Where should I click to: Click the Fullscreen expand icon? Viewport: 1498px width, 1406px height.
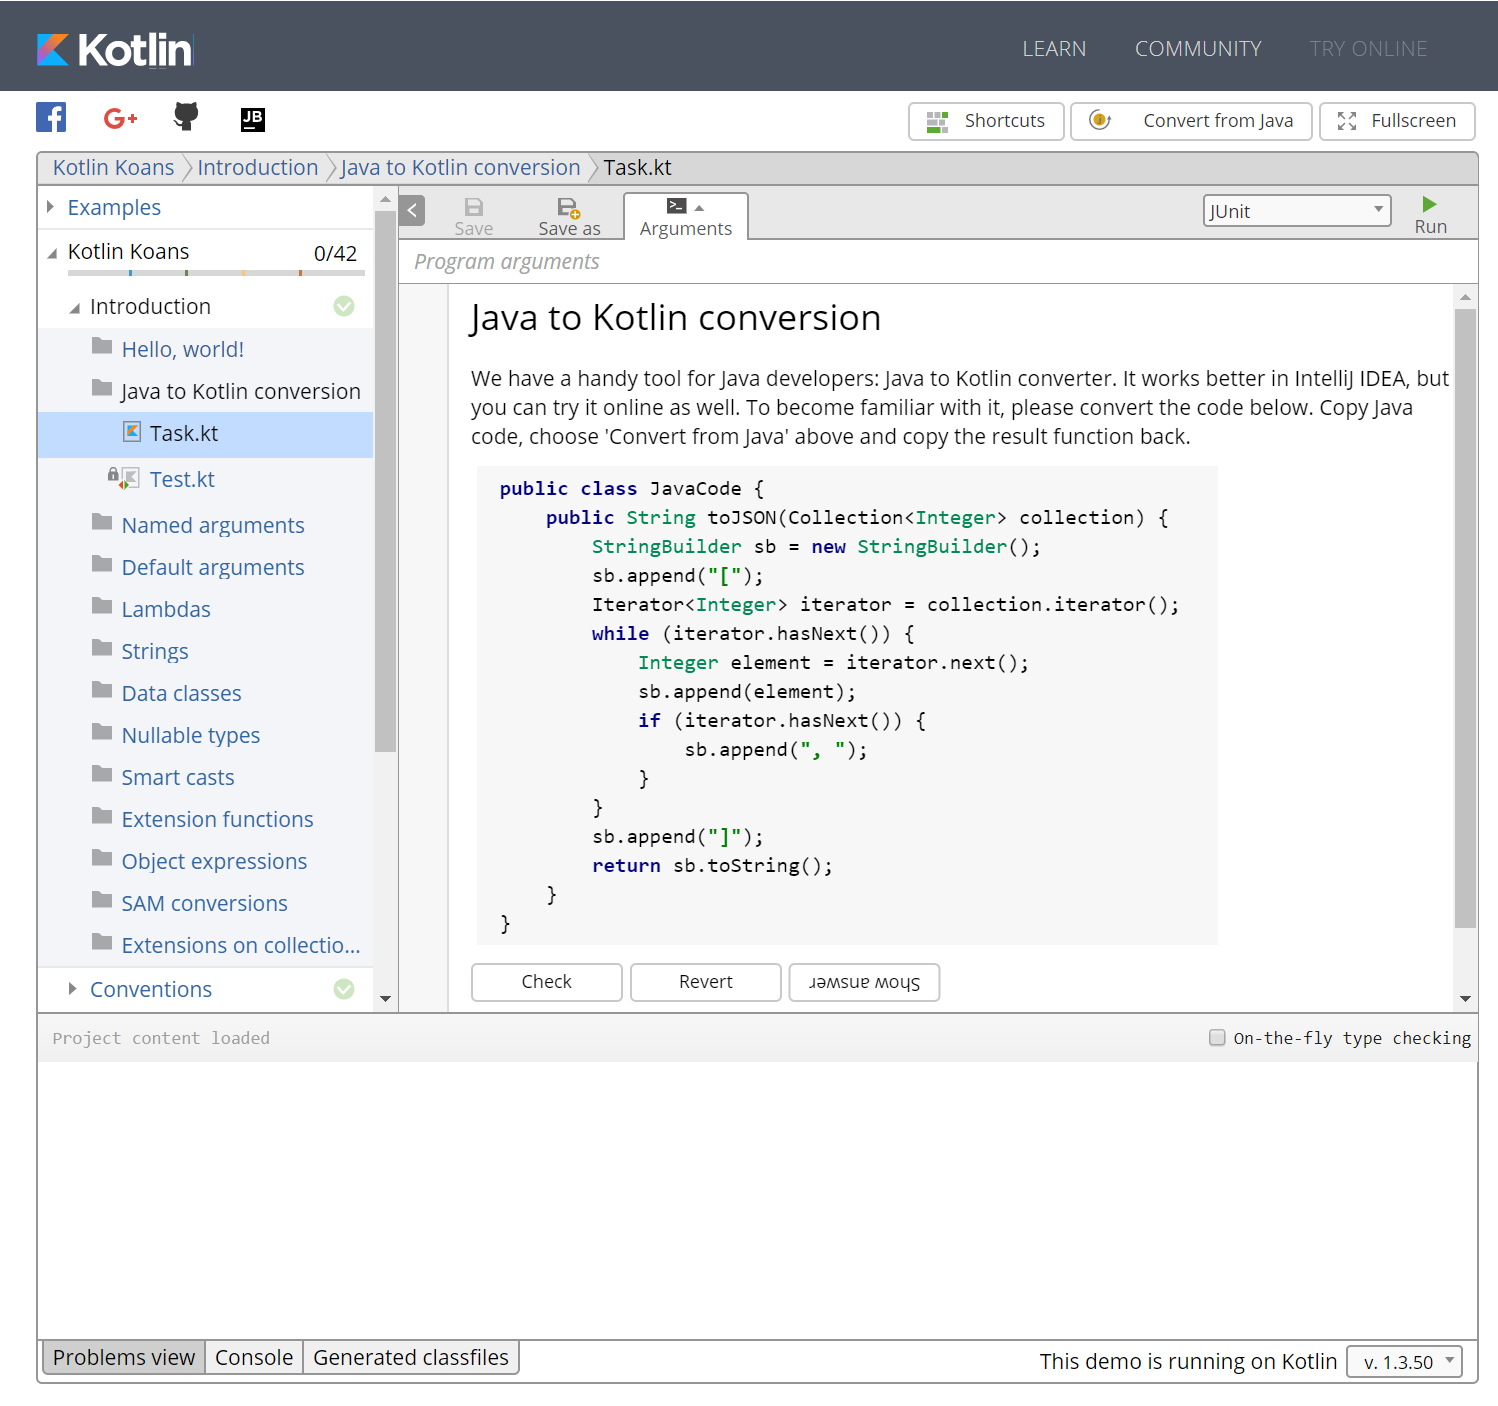tap(1347, 121)
